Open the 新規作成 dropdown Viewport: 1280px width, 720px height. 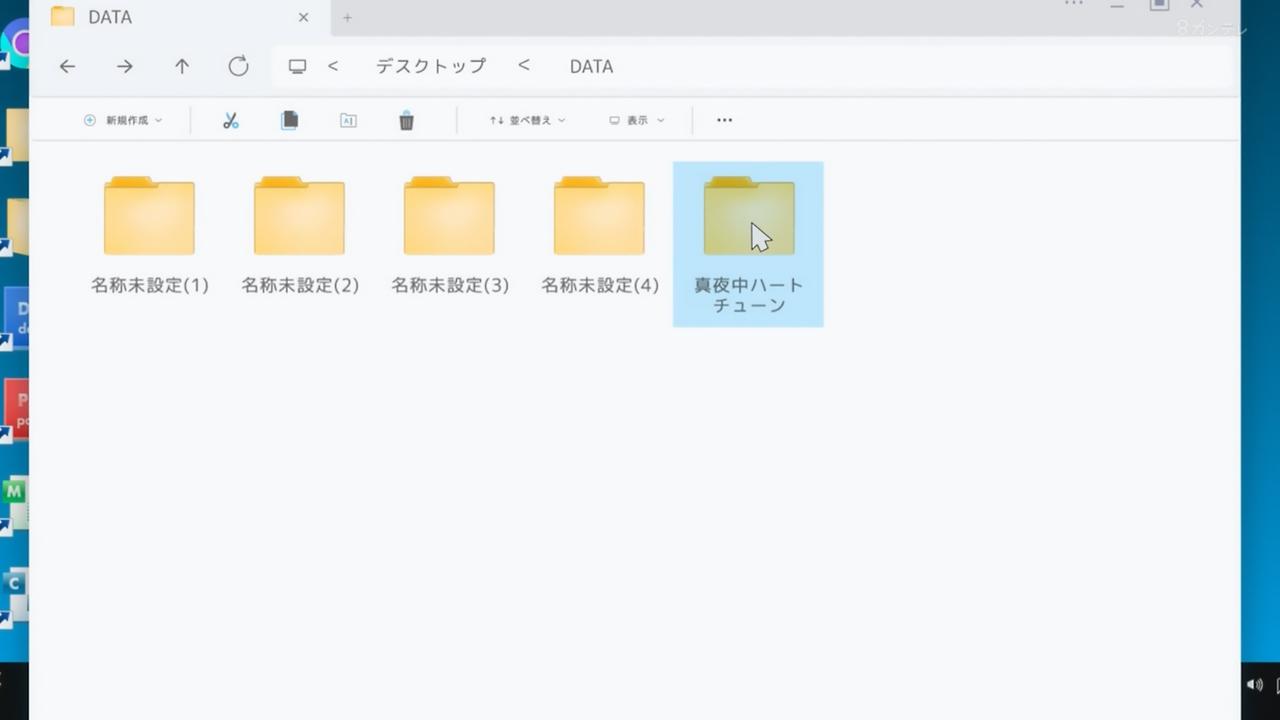[x=122, y=120]
